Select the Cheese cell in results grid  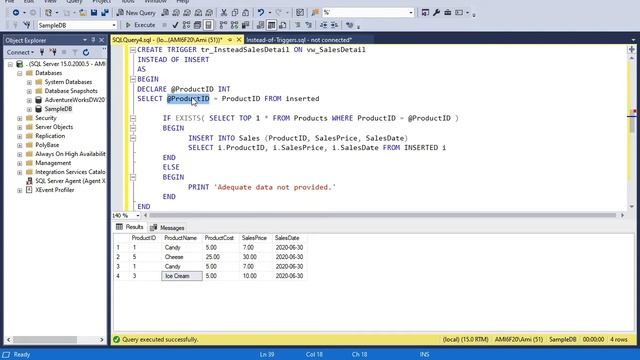(182, 257)
